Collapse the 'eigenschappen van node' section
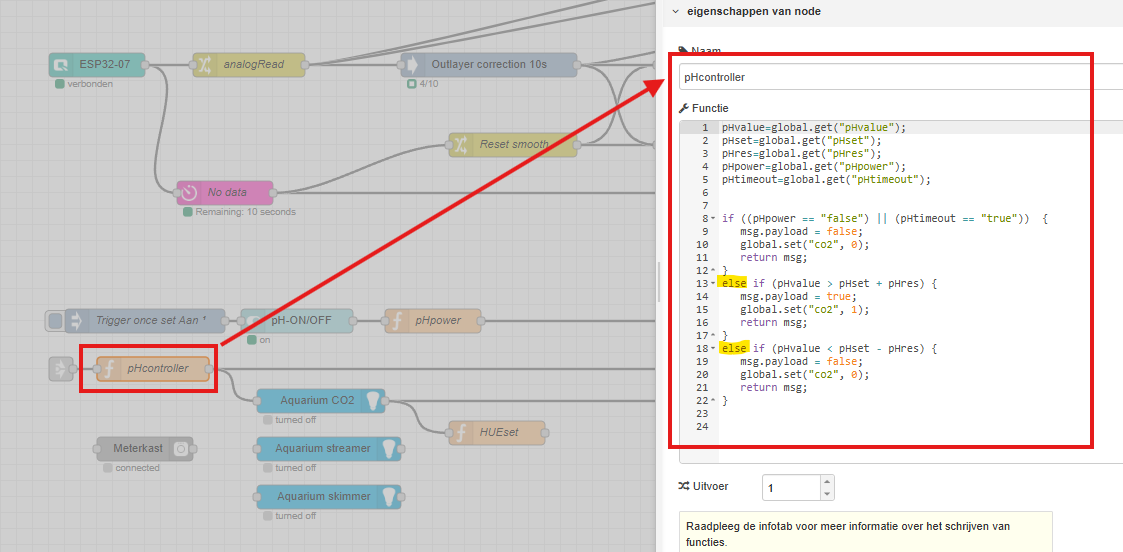The width and height of the screenshot is (1123, 552). [675, 11]
